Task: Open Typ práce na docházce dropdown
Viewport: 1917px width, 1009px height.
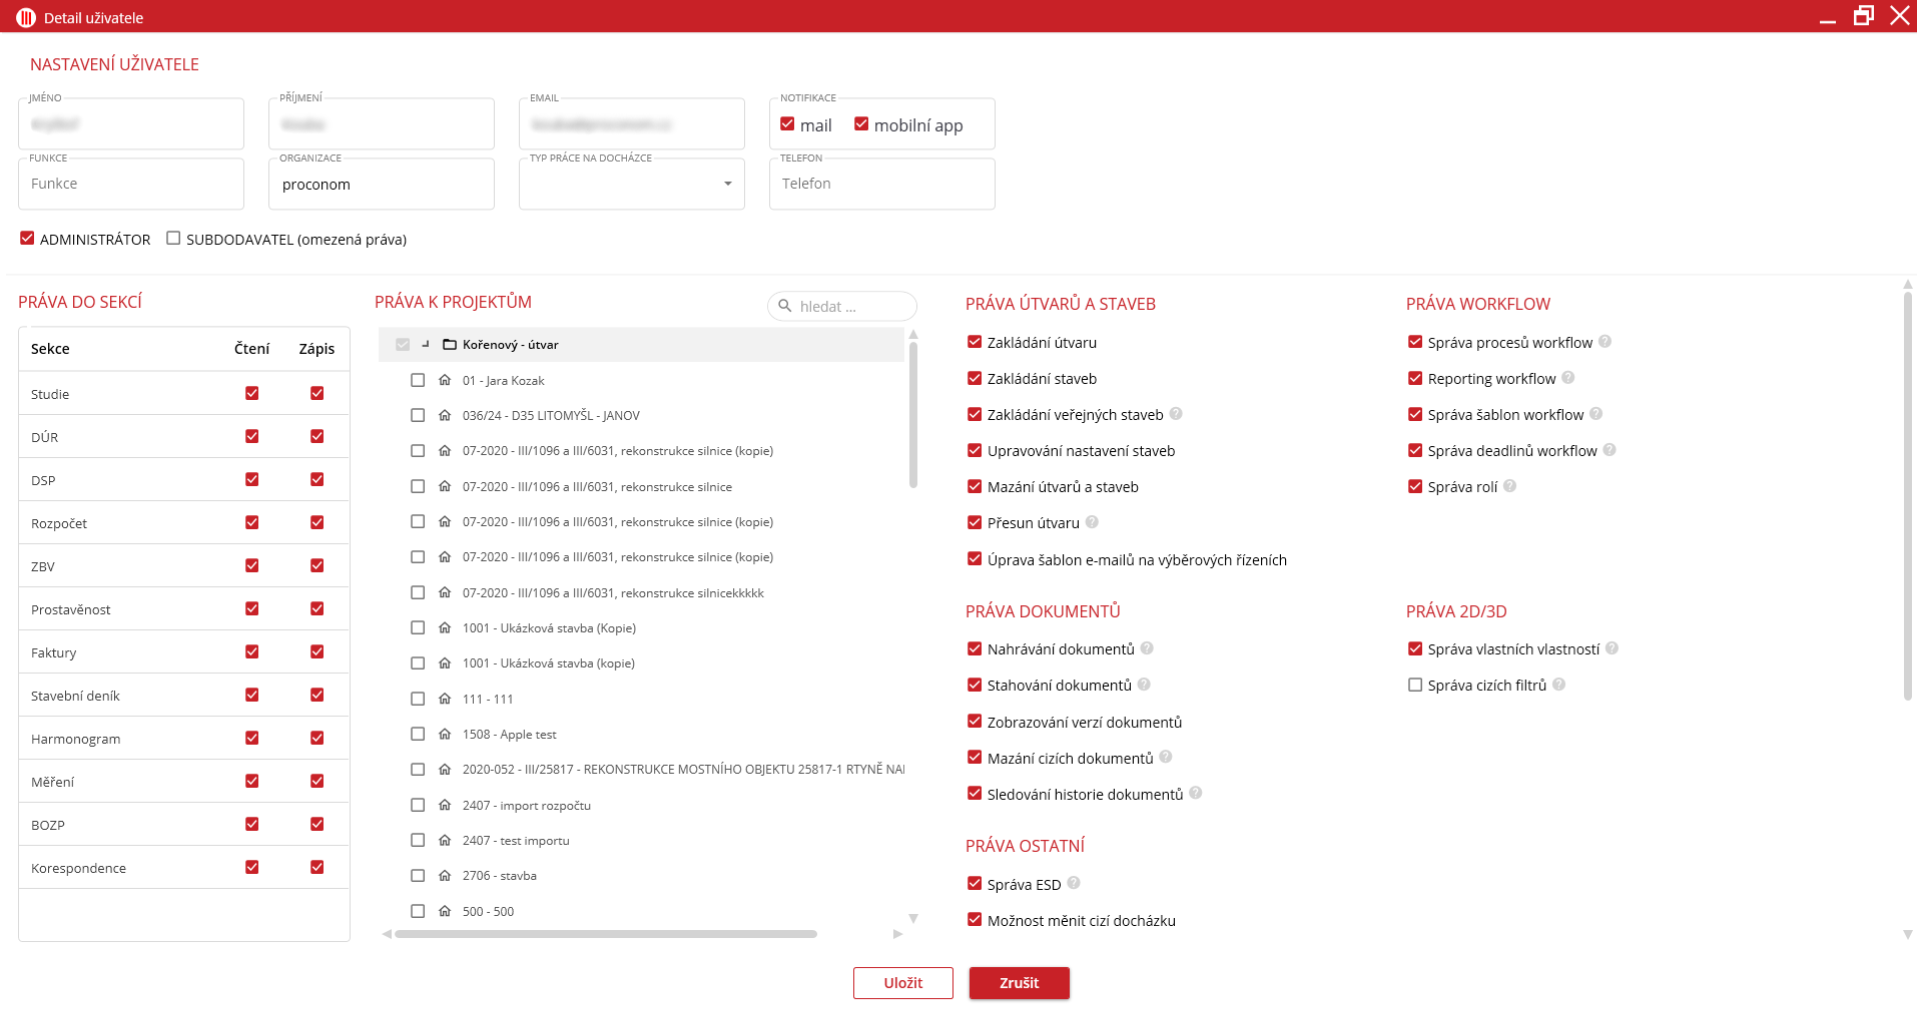Action: [727, 184]
